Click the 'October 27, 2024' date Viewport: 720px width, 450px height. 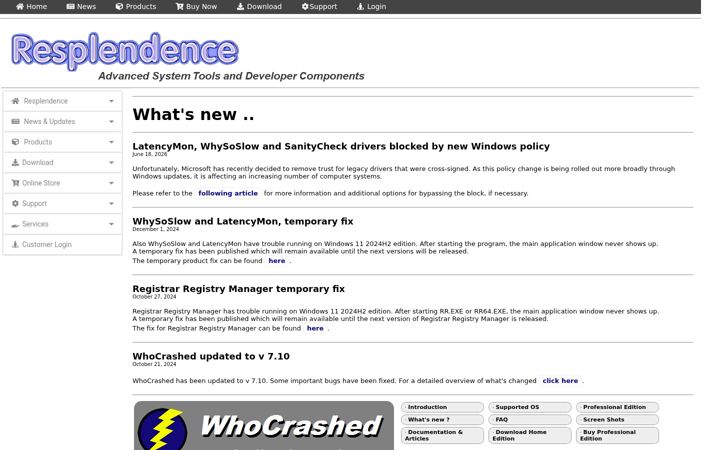click(154, 297)
